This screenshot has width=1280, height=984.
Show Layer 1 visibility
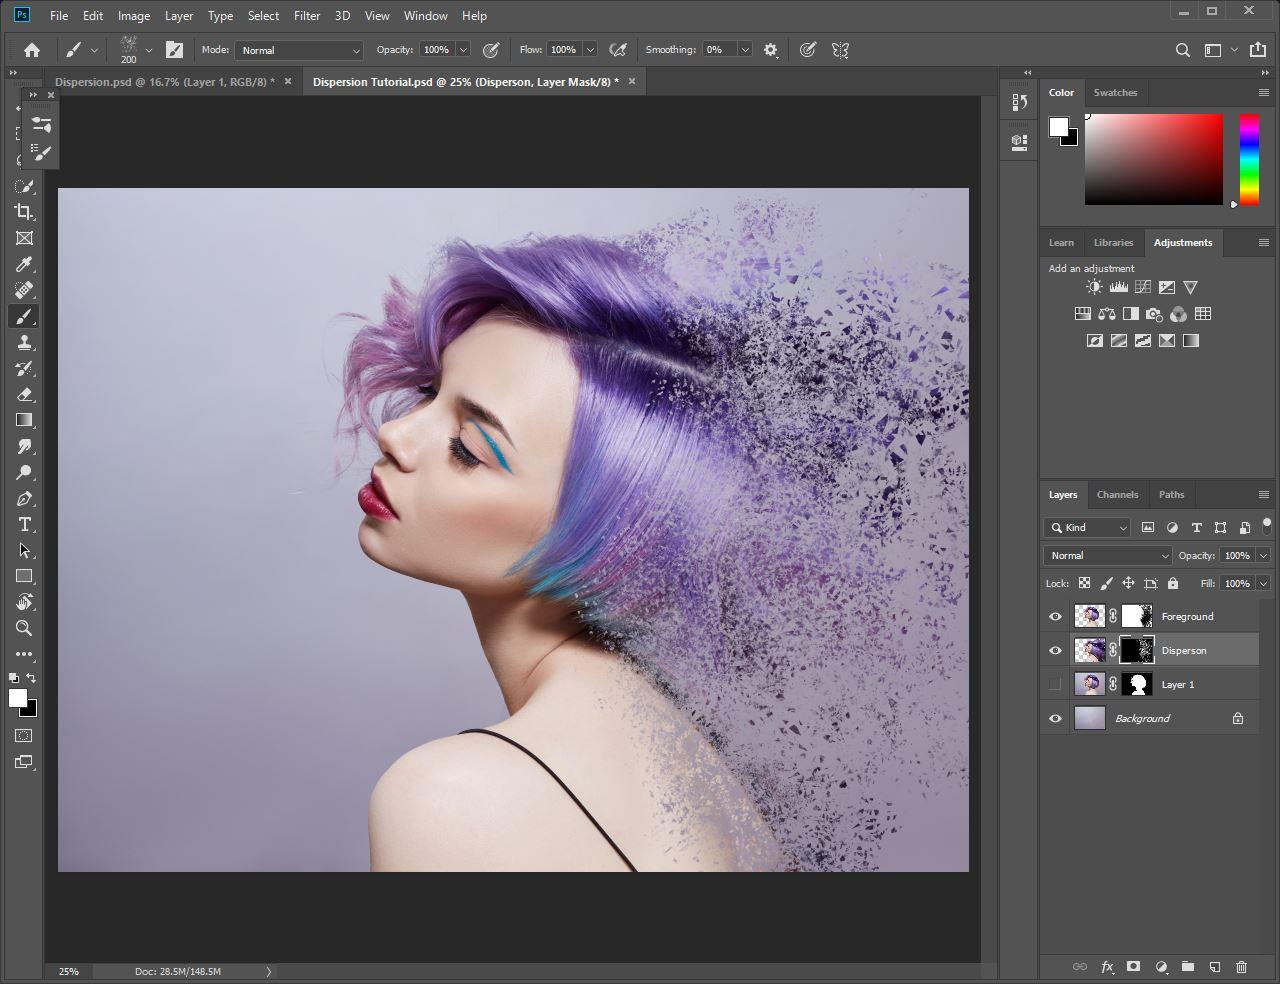click(1055, 685)
